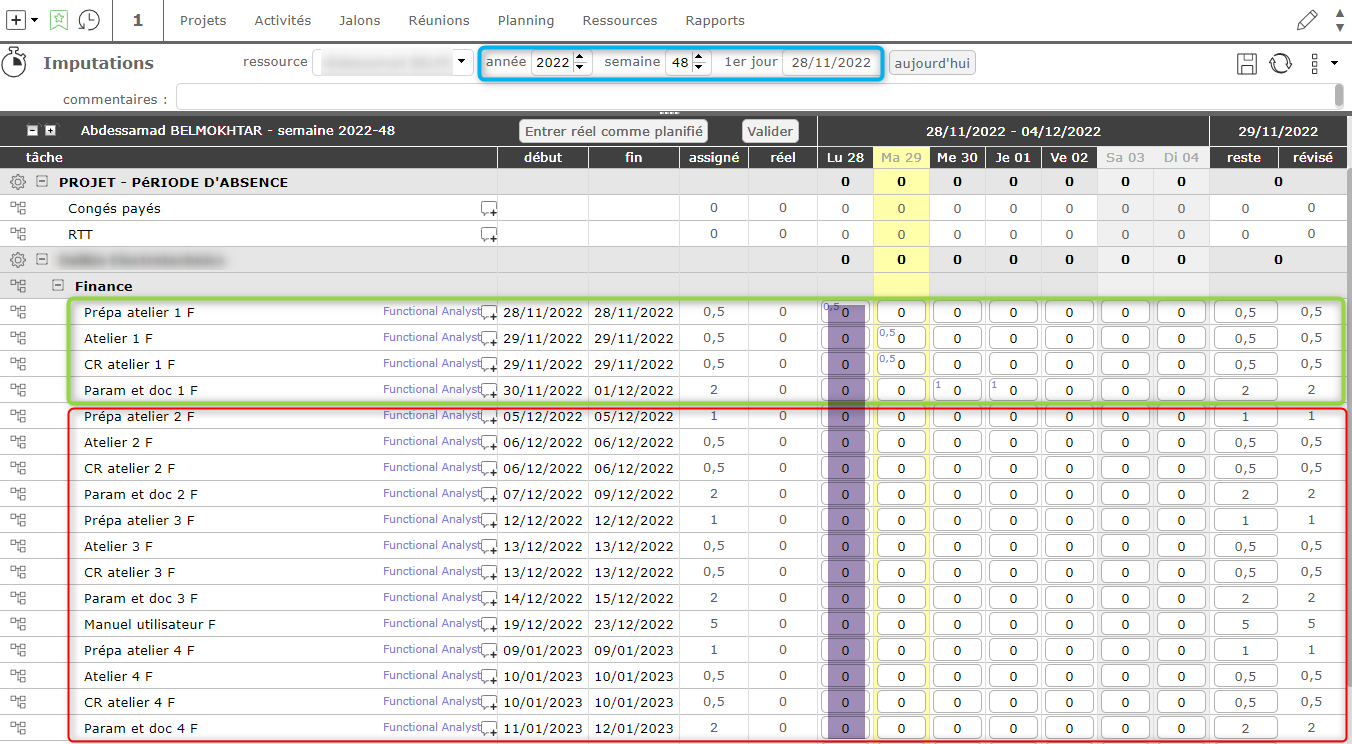
Task: Open the Planning menu
Action: coord(525,20)
